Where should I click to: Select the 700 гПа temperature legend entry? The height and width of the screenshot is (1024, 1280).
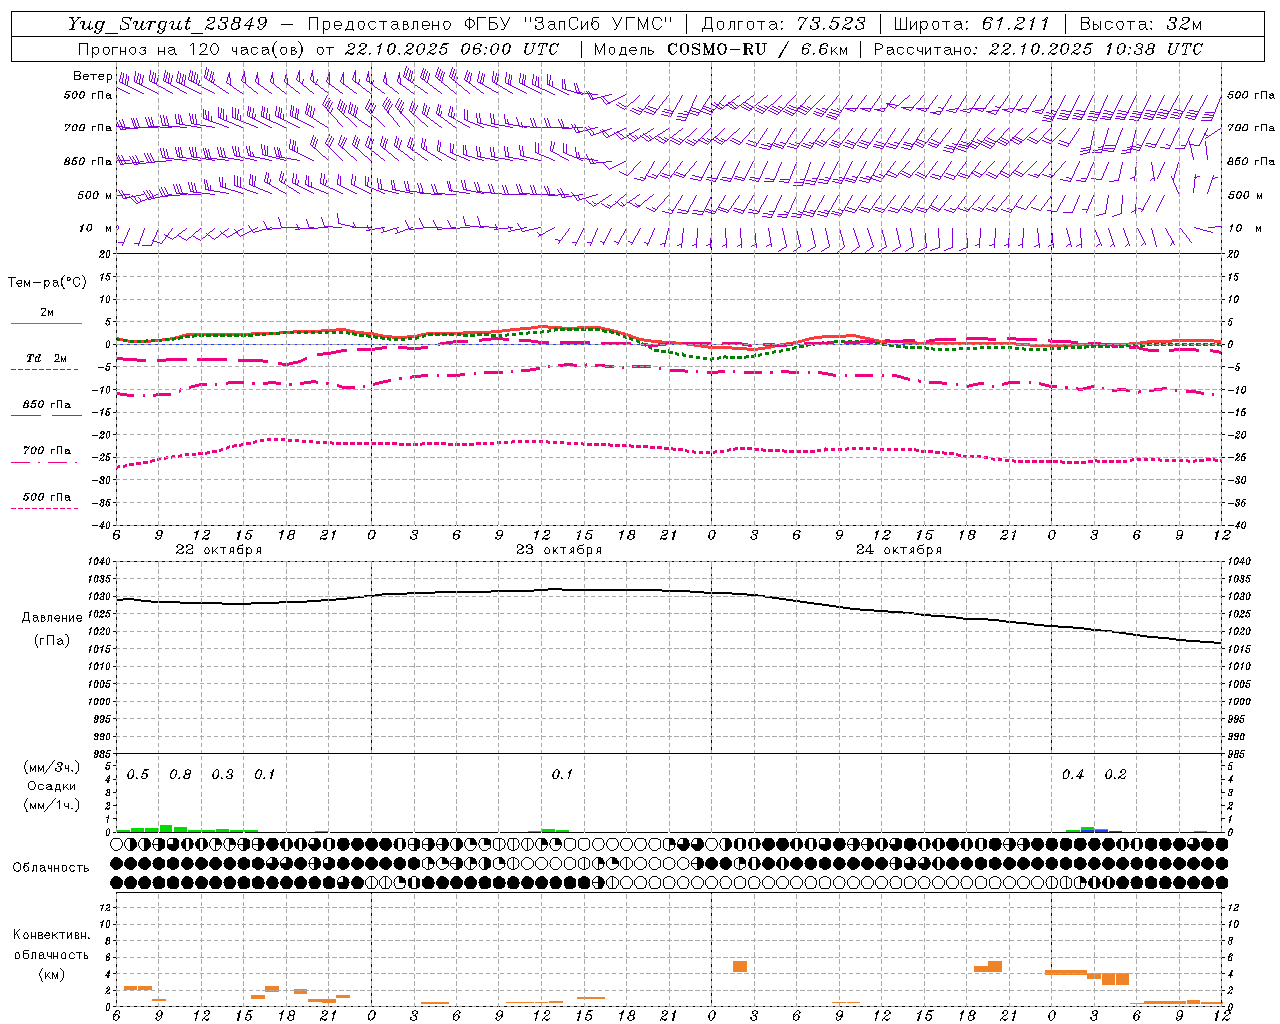[x=46, y=451]
